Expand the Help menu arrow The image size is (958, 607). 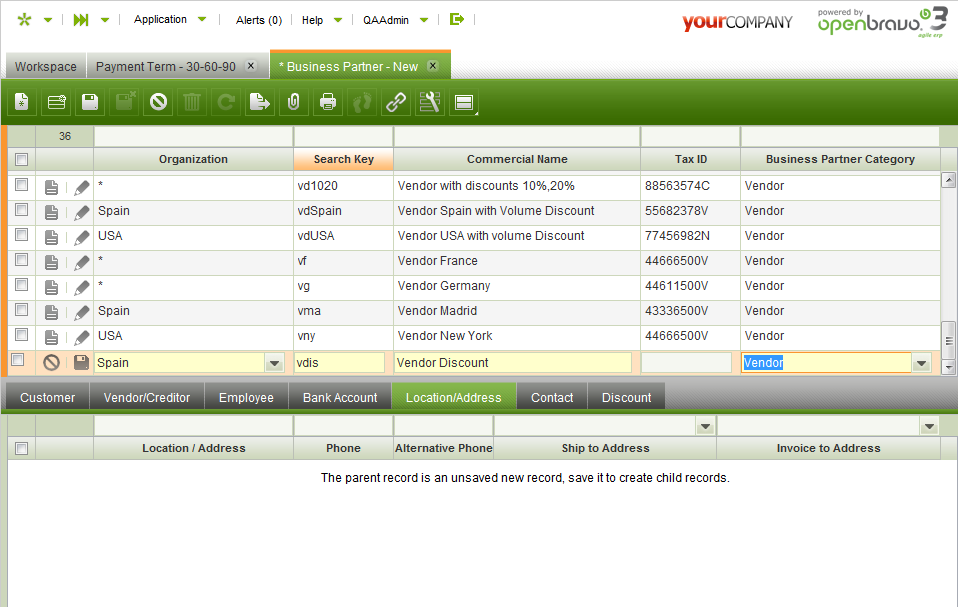[x=338, y=20]
